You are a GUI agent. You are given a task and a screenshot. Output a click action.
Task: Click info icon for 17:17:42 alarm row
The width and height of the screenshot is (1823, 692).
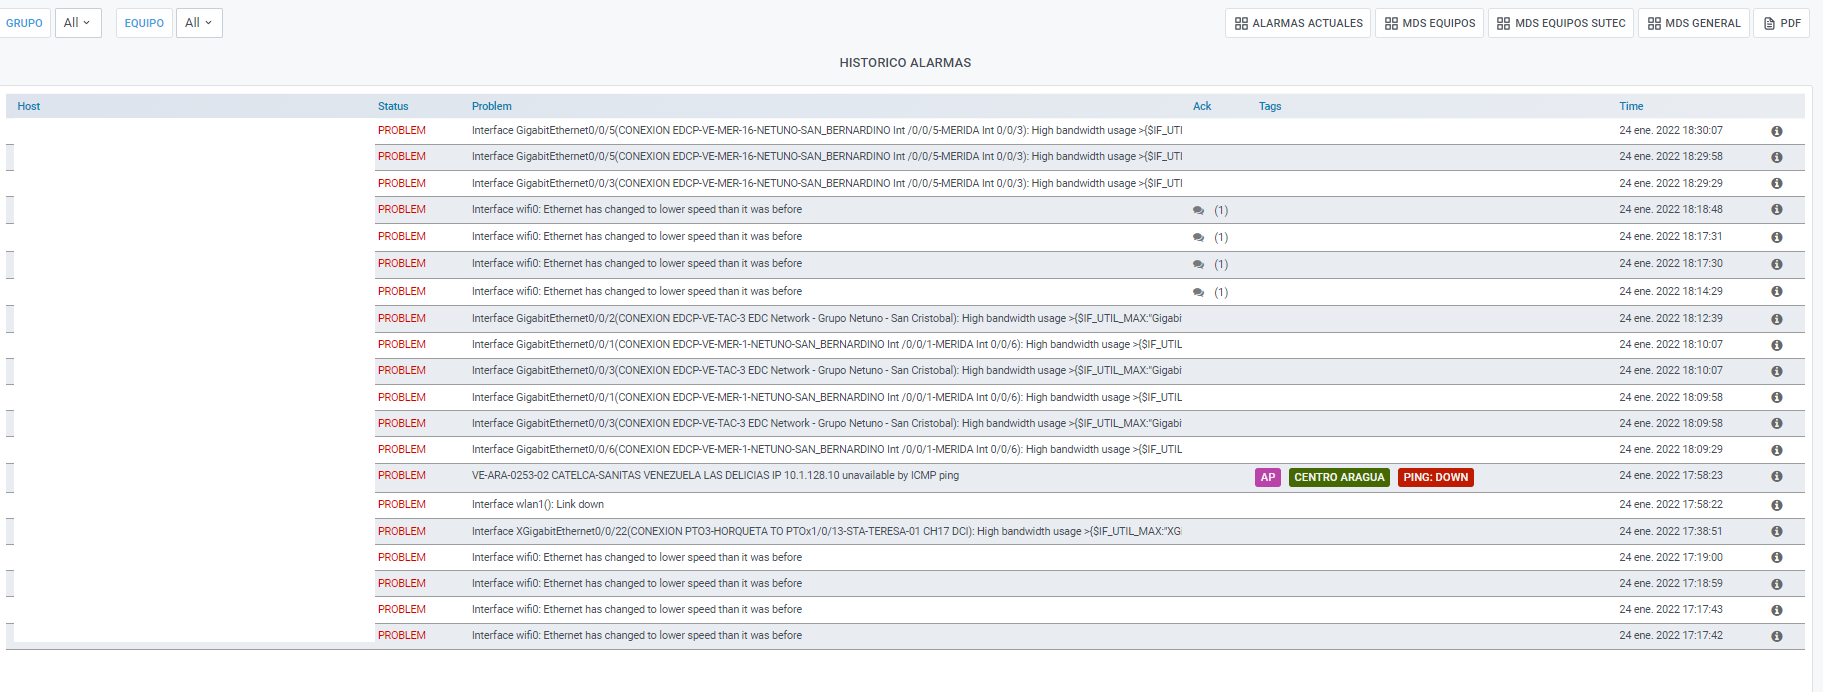coord(1776,636)
